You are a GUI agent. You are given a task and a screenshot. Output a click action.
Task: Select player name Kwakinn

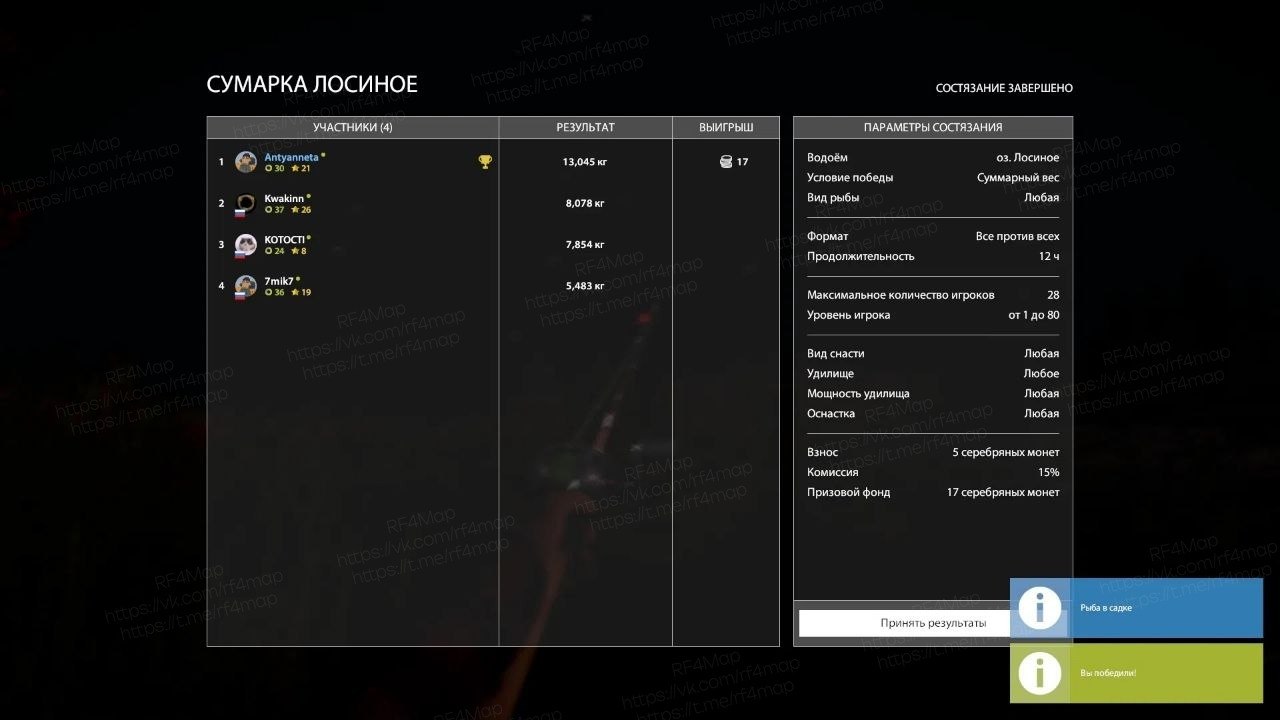[284, 198]
